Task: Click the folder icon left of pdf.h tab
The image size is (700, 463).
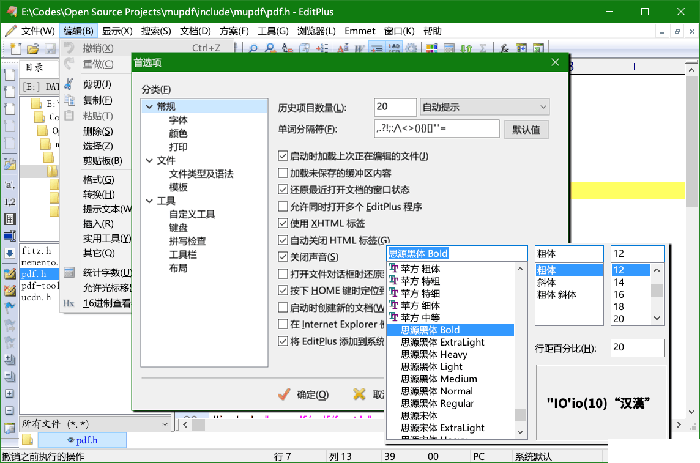Action: click(x=27, y=439)
